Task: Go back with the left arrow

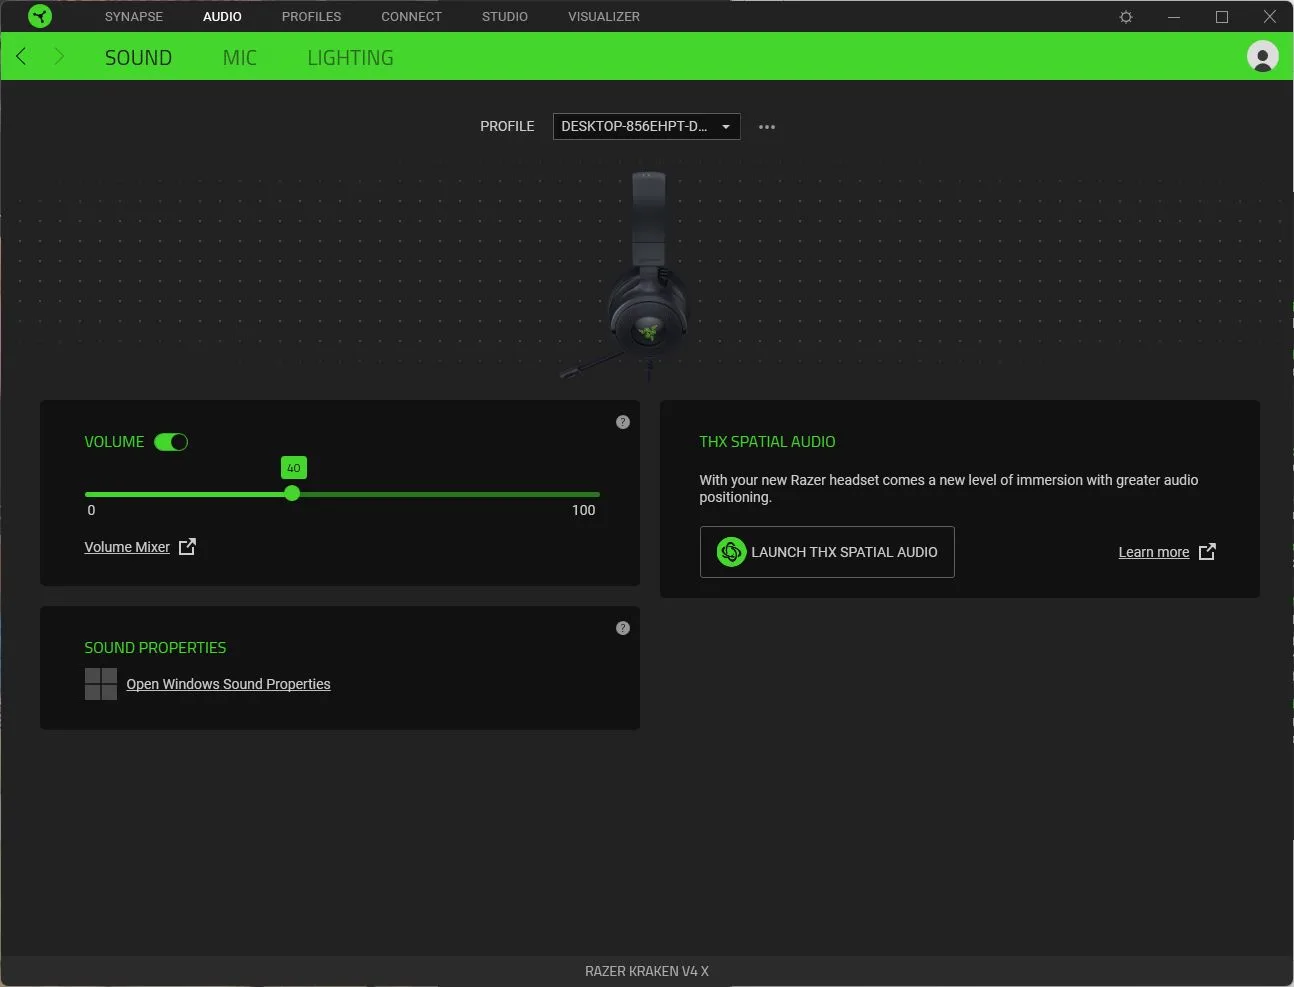Action: 21,56
